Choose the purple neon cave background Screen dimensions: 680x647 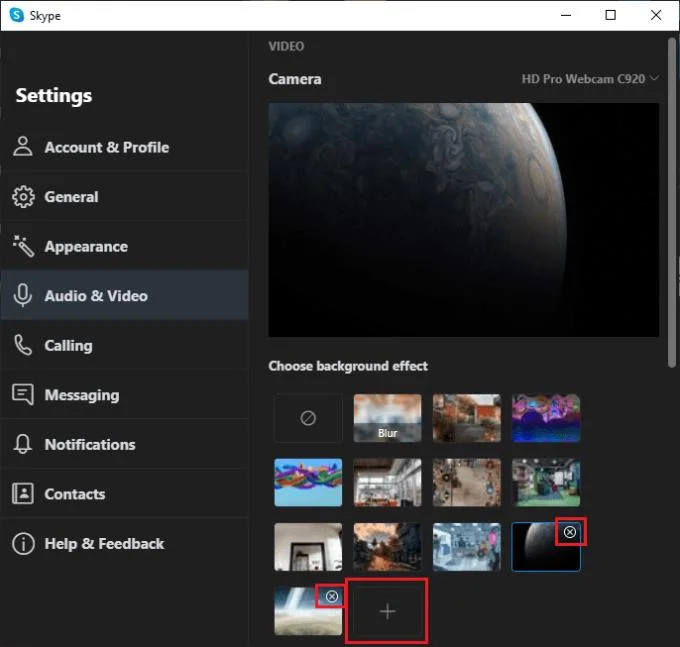546,418
